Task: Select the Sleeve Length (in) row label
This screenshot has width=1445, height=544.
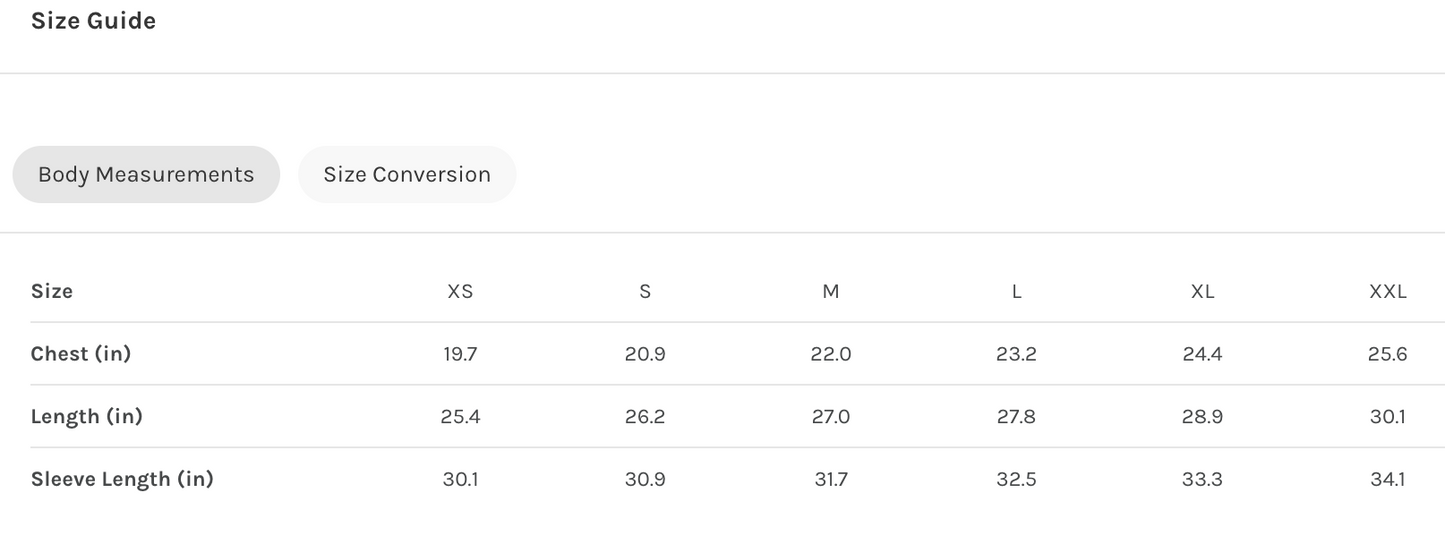Action: (x=122, y=479)
